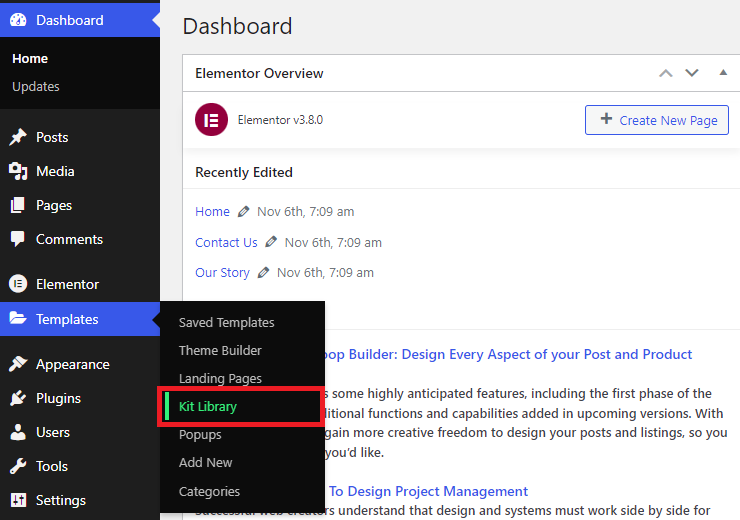740x520 pixels.
Task: Click the Settings sliders icon
Action: [x=18, y=500]
